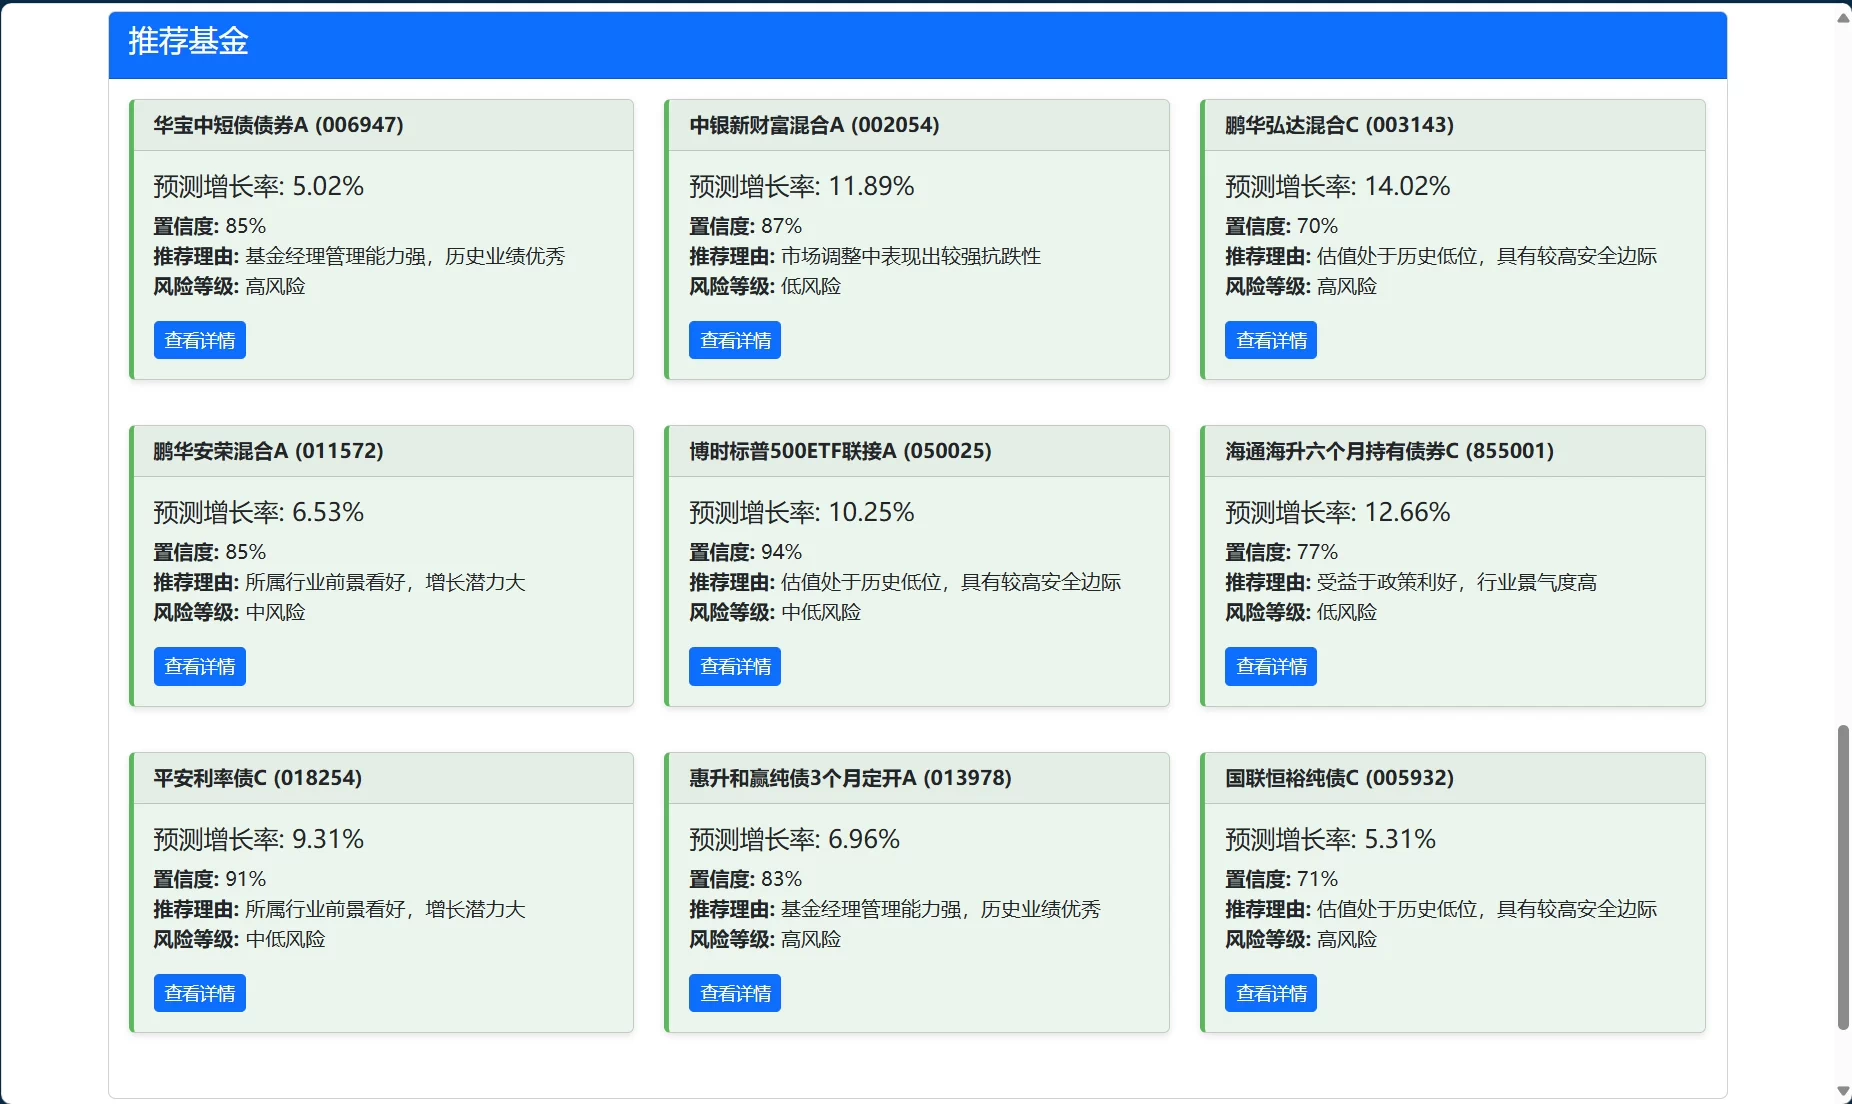Click 置信度: 83% in 惠升和赢纯债 card
1852x1104 pixels.
(745, 879)
